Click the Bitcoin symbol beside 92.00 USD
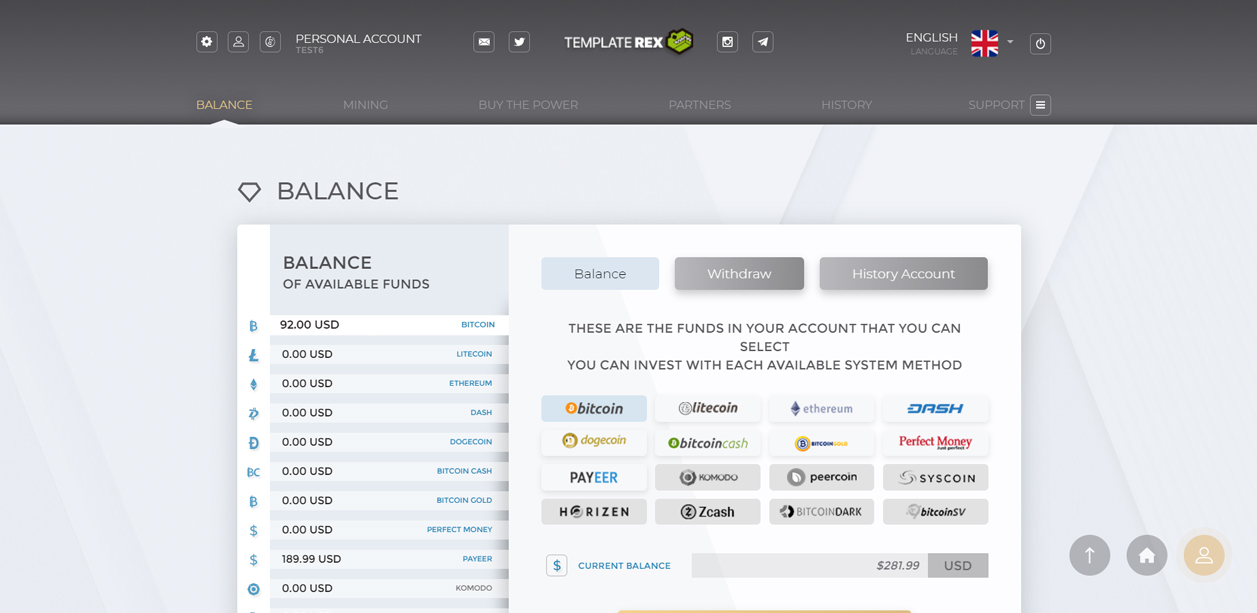 [x=253, y=326]
